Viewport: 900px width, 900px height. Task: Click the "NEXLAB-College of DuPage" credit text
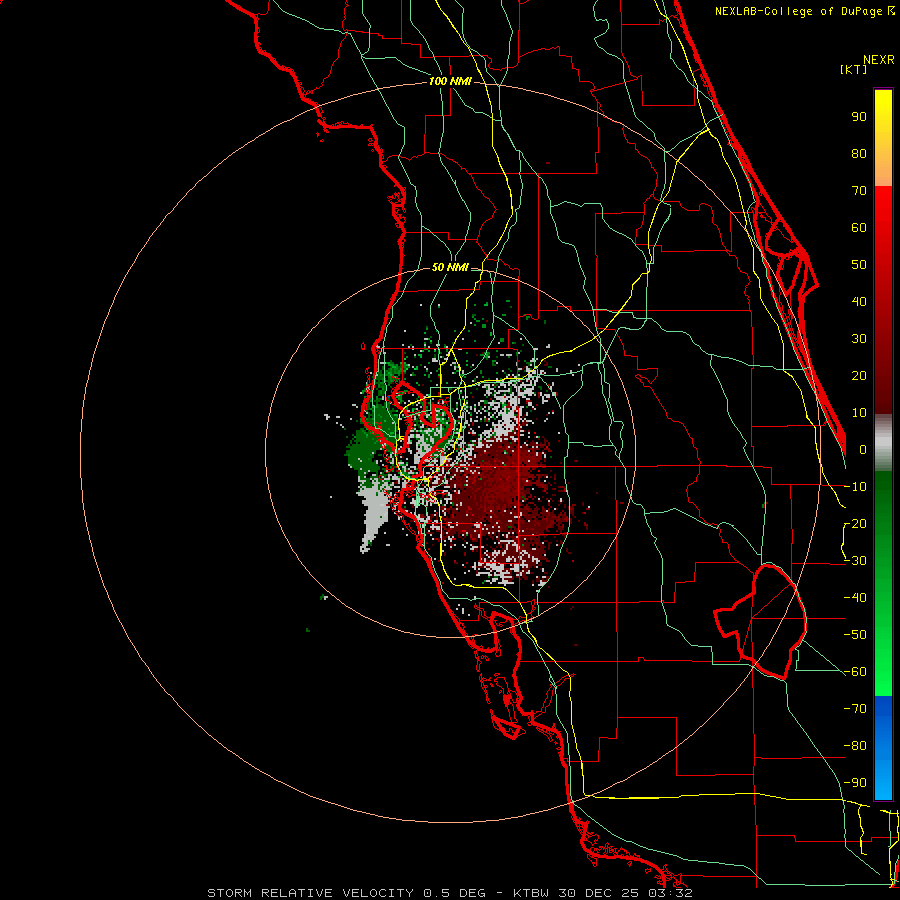tap(798, 11)
